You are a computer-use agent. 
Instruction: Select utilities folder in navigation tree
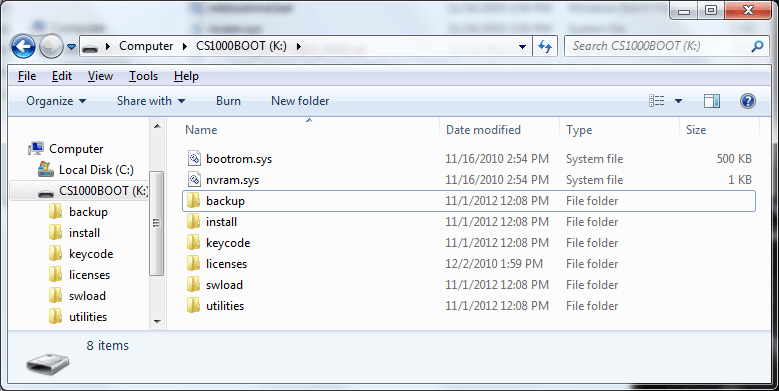(x=88, y=316)
